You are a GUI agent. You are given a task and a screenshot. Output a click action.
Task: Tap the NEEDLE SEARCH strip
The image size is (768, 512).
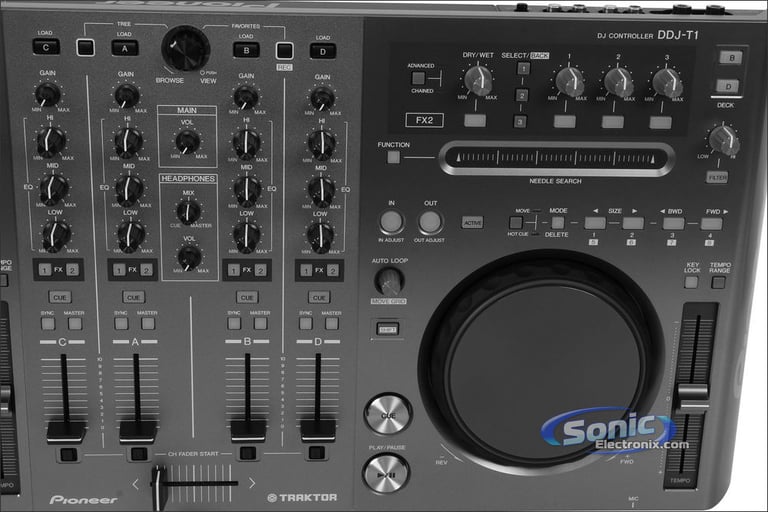[556, 158]
